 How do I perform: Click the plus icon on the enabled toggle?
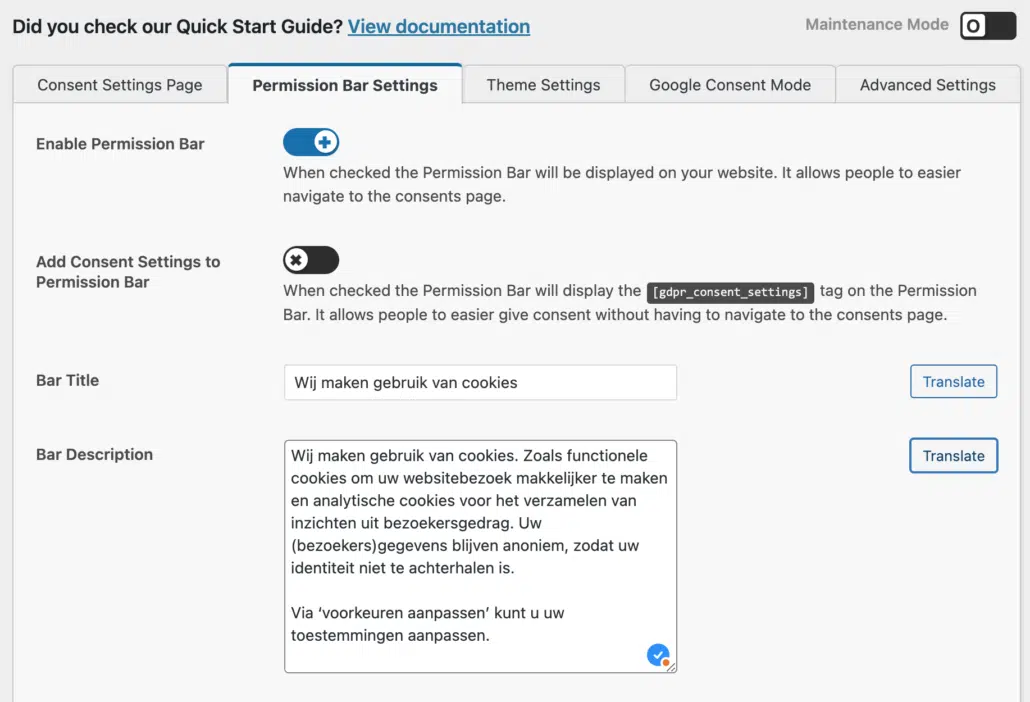[x=324, y=142]
